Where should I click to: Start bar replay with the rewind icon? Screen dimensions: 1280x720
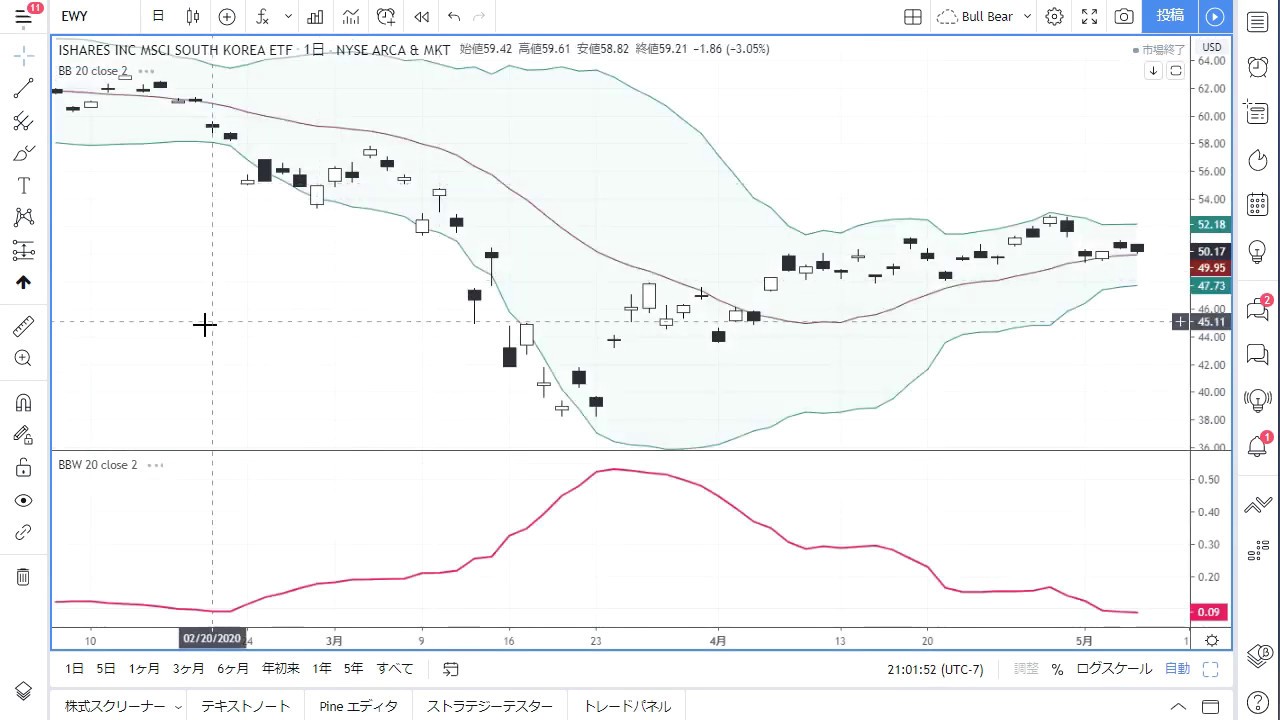(422, 16)
